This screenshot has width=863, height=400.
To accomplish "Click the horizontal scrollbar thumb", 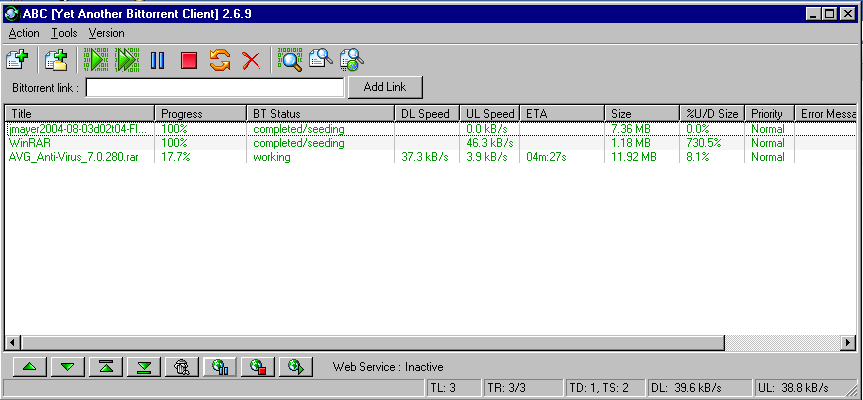I will click(x=372, y=342).
